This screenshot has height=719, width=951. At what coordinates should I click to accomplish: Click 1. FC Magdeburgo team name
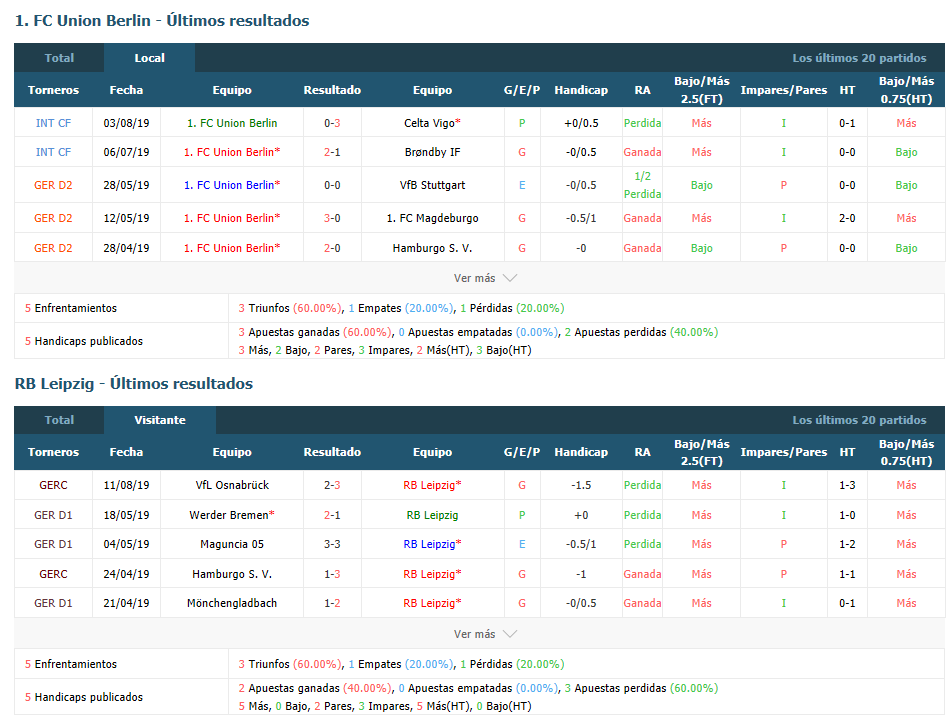coord(432,218)
